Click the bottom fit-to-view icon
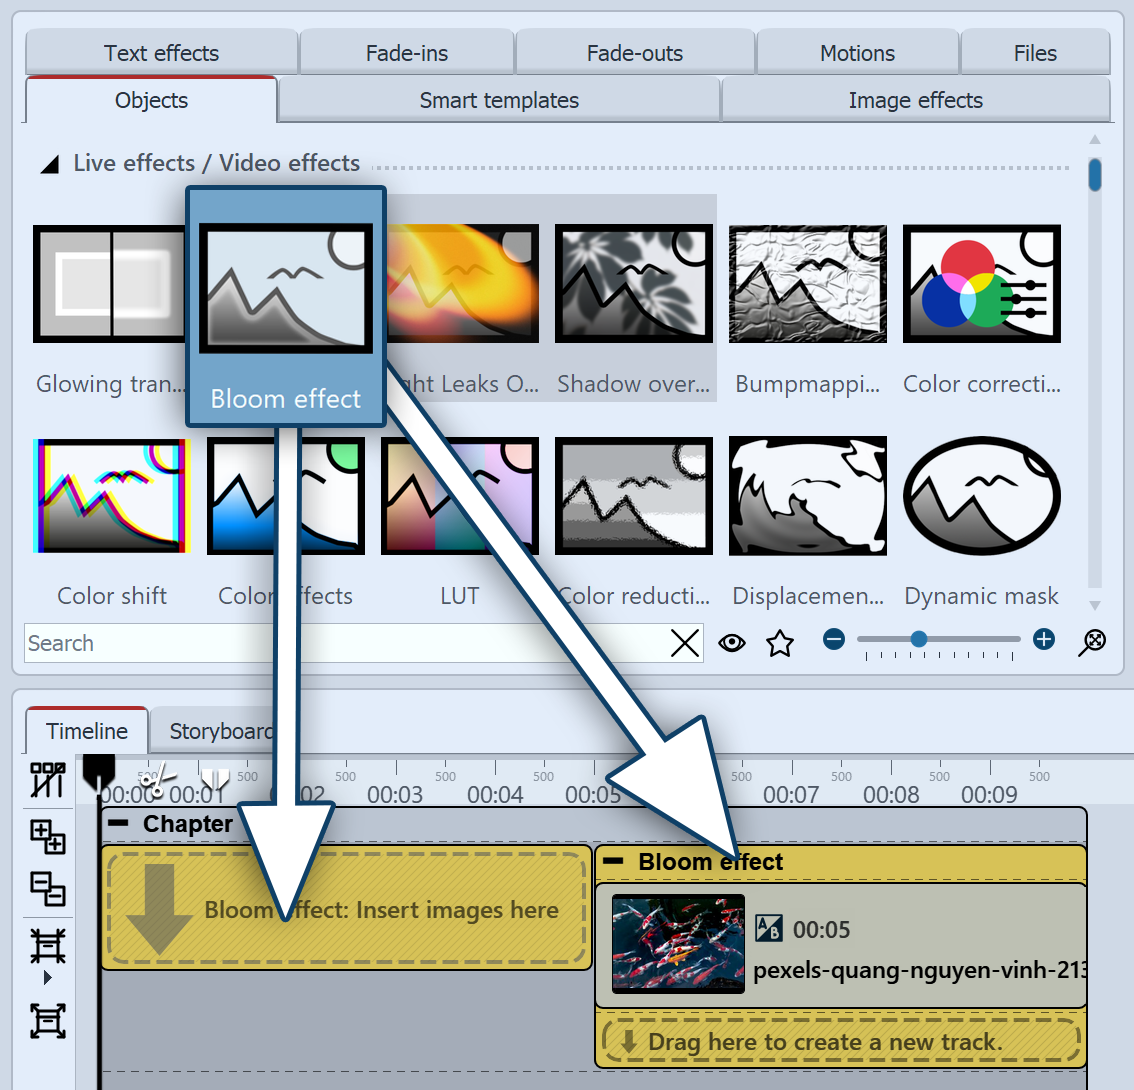The image size is (1134, 1090). tap(48, 1021)
